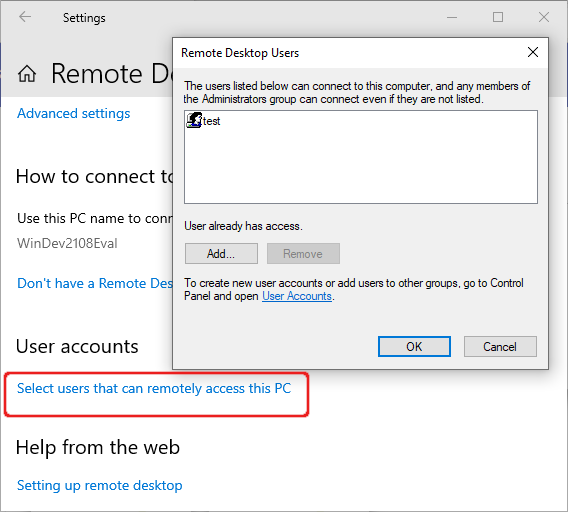Close the Remote Desktop Users dialog

coord(532,52)
